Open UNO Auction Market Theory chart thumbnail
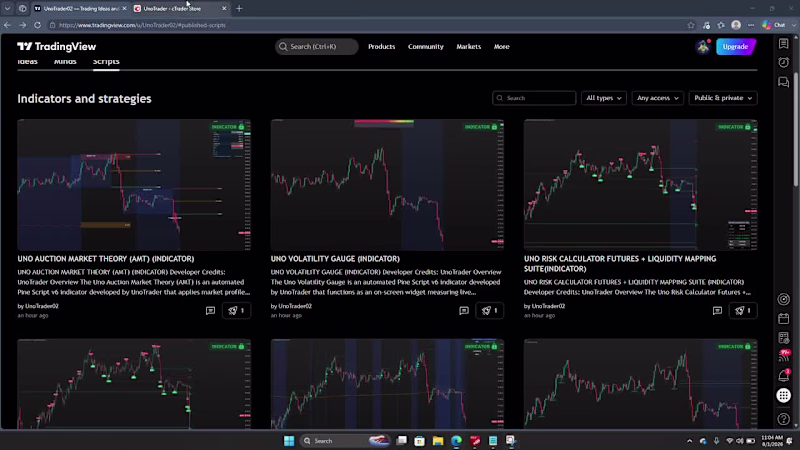The image size is (800, 450). click(x=134, y=185)
